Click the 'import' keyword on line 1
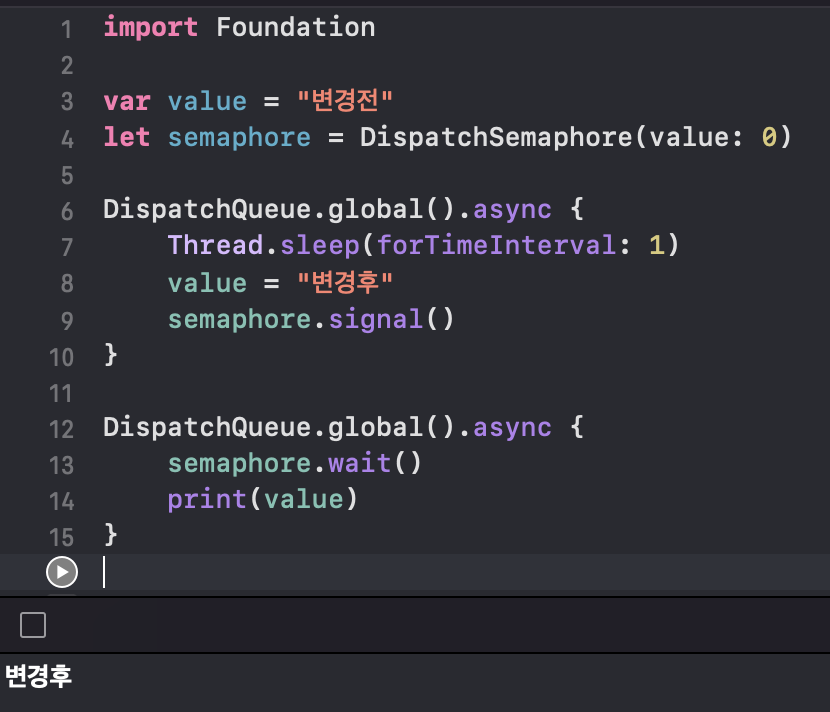Screen dimensions: 830x712 point(151,28)
